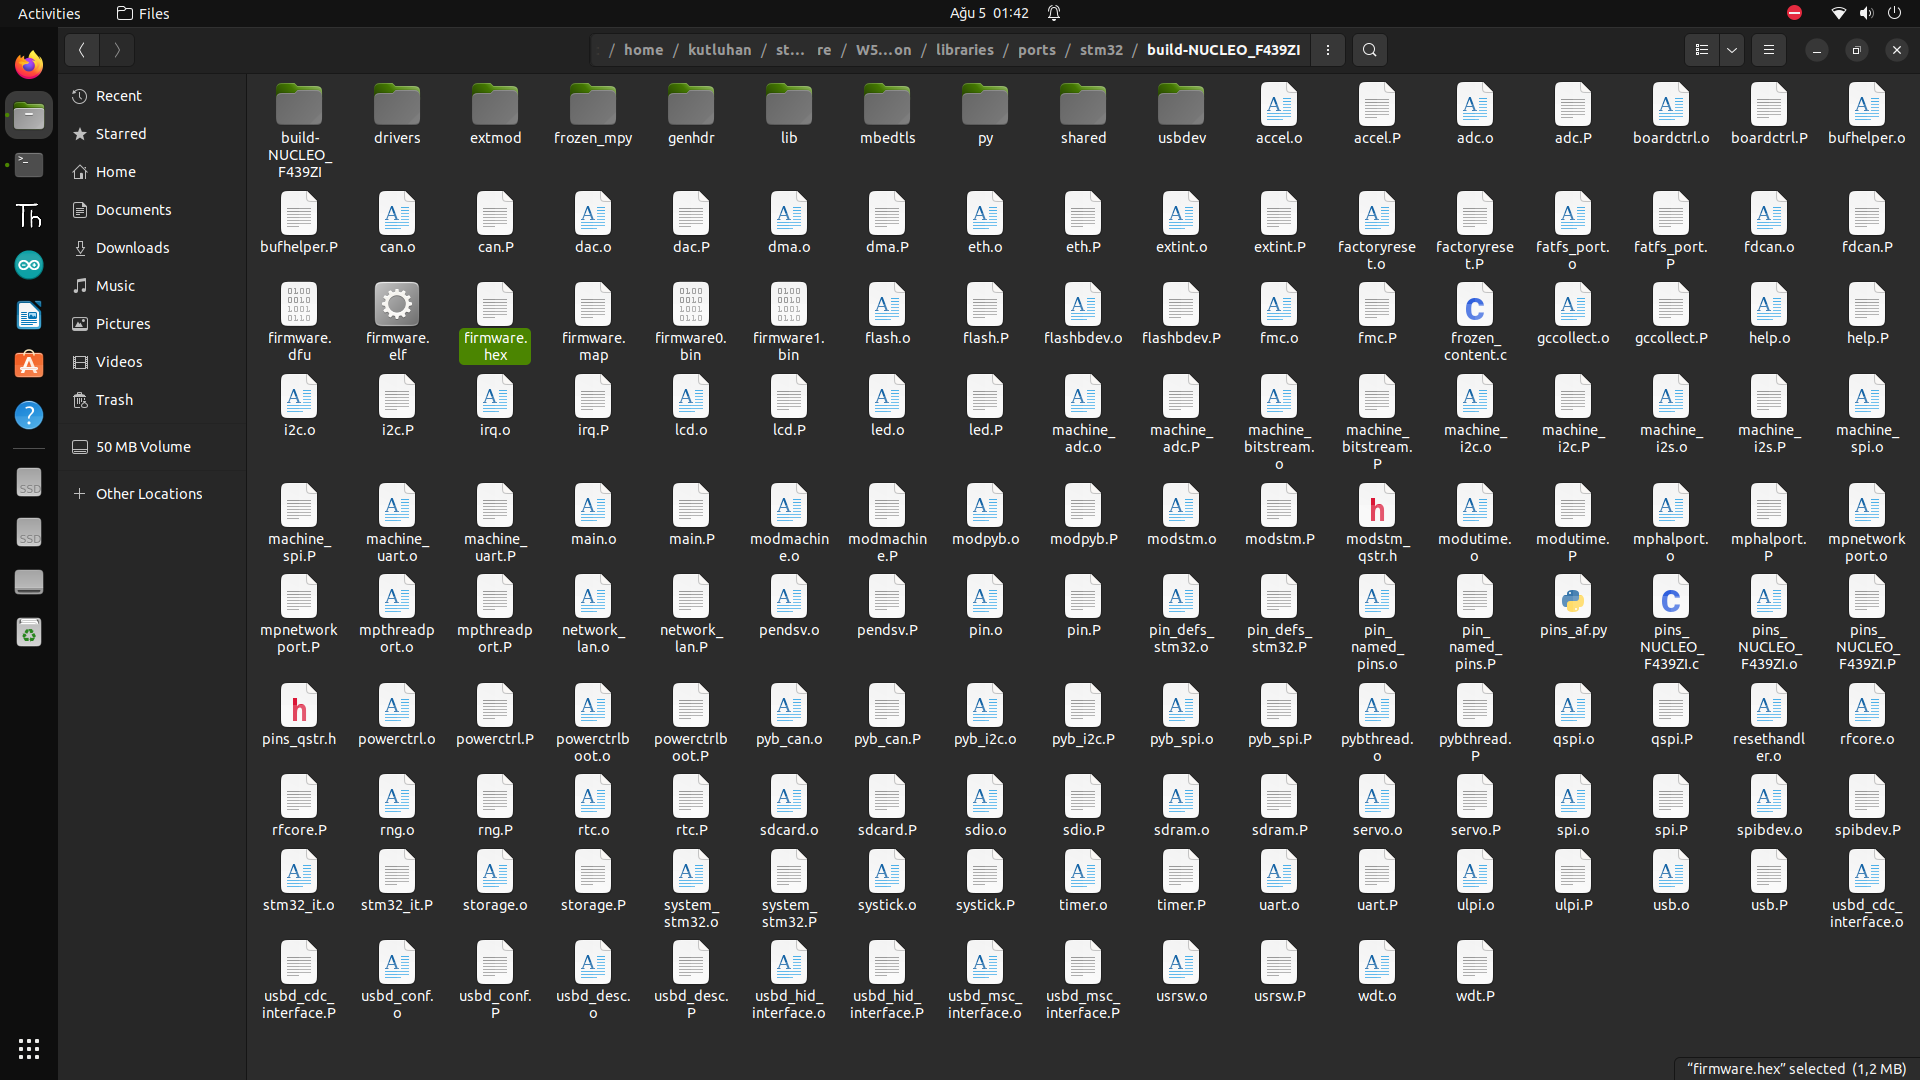This screenshot has height=1080, width=1920.
Task: Open the folder options three-dot menu
Action: (x=1327, y=50)
